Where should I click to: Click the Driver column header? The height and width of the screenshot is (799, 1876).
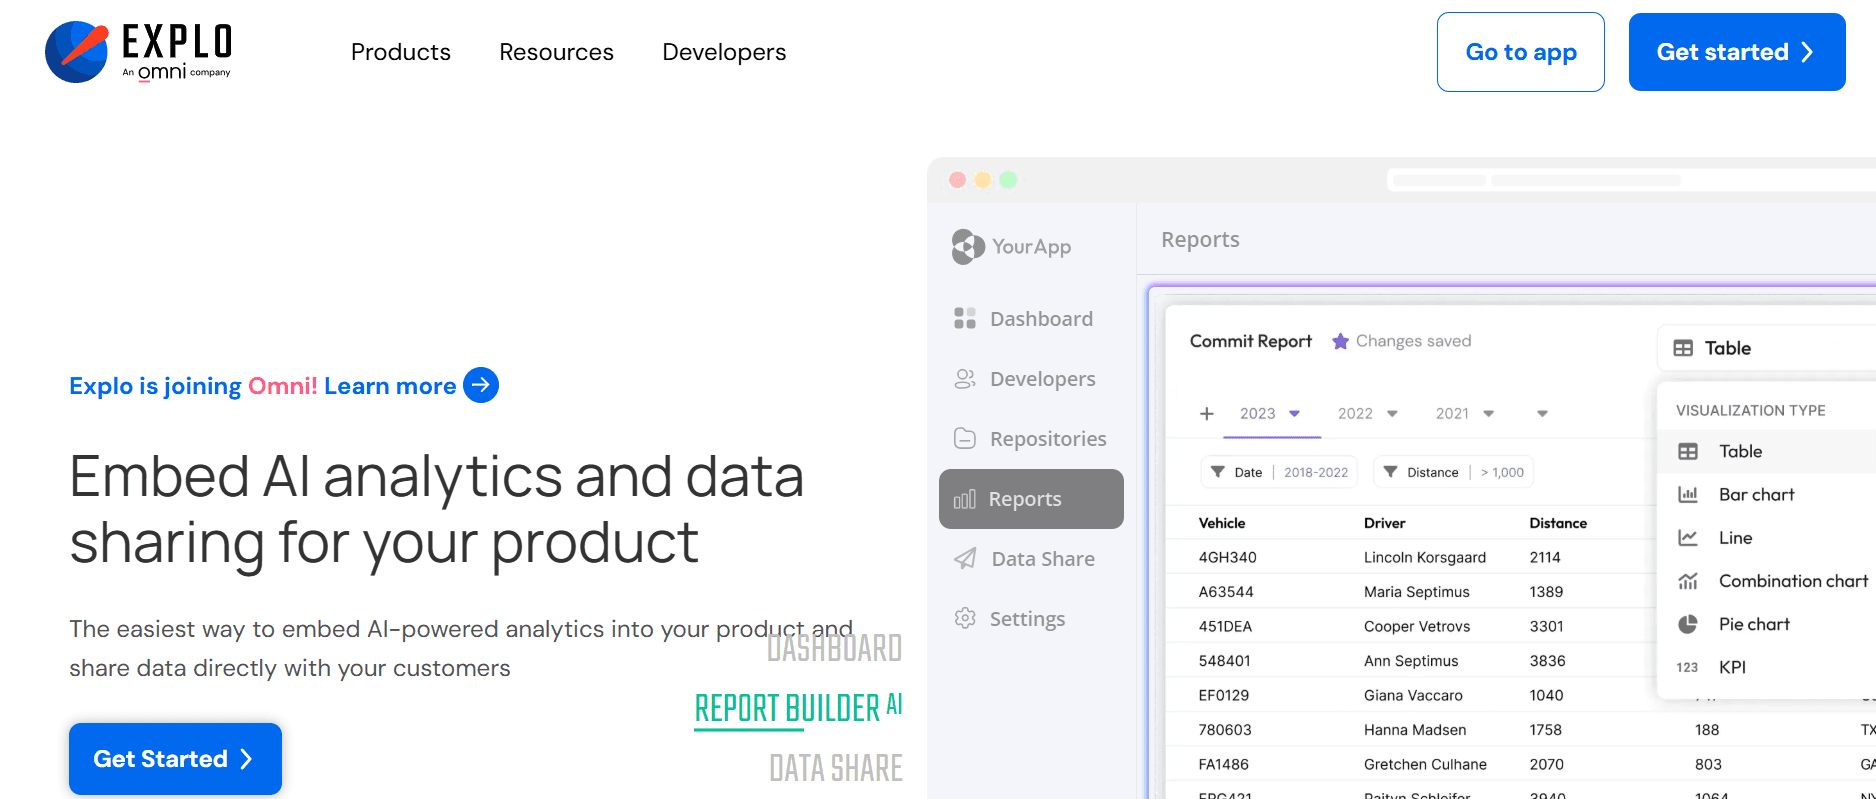1384,523
